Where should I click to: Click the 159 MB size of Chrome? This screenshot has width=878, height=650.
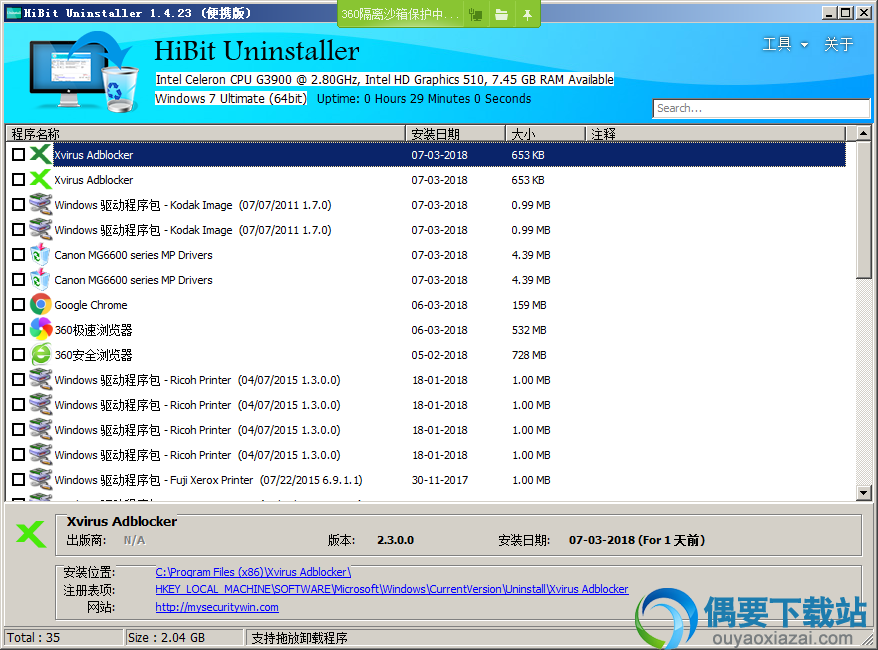point(529,305)
